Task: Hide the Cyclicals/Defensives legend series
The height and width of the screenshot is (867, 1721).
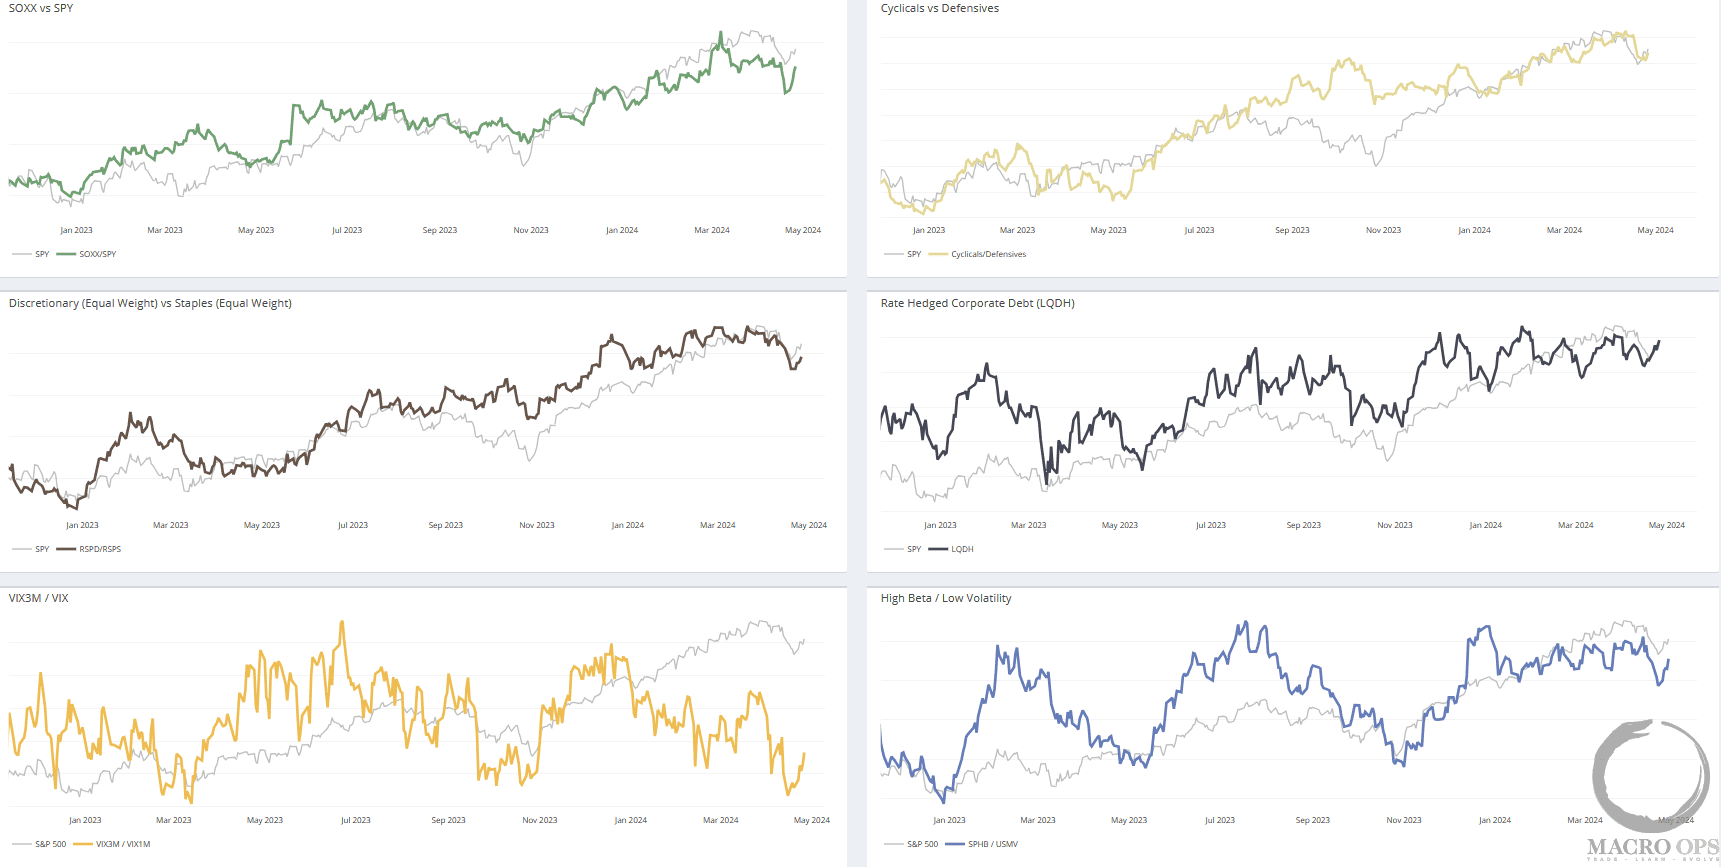Action: [x=988, y=254]
